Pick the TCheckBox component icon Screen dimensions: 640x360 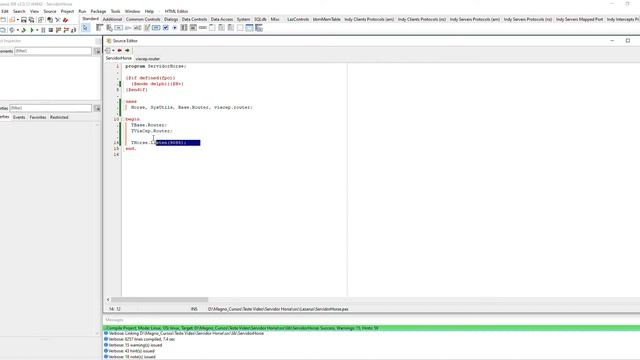[165, 28]
